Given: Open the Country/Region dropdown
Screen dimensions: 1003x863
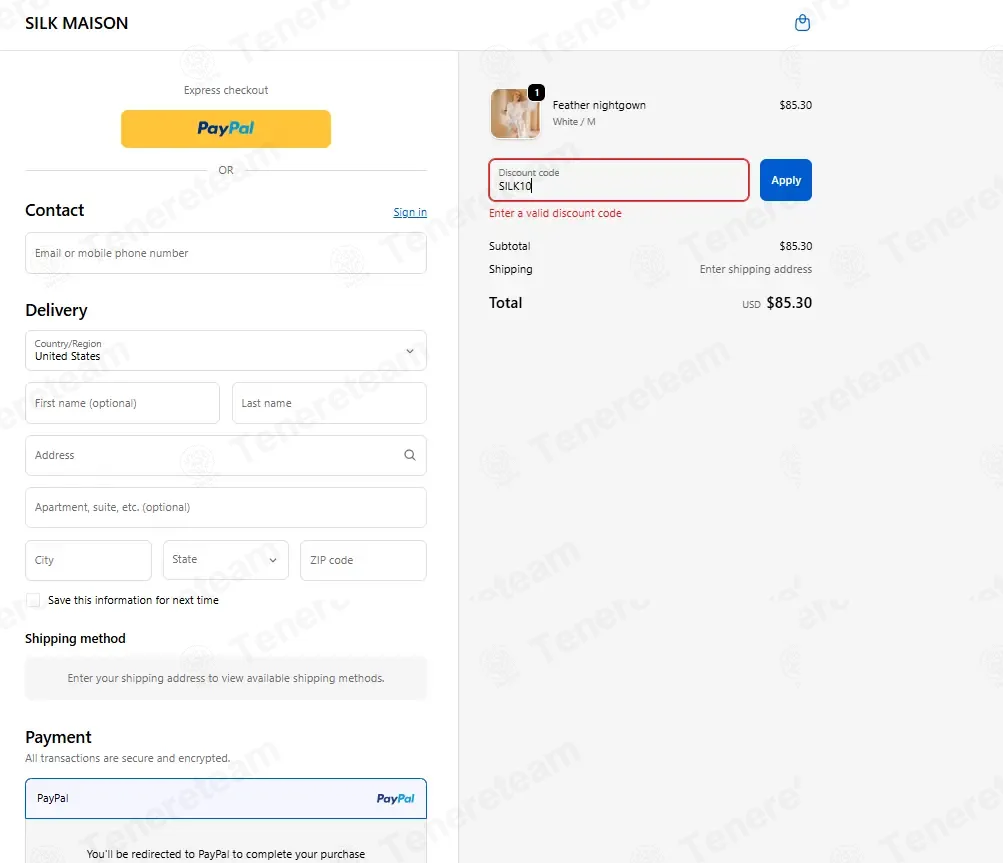Looking at the screenshot, I should tap(226, 351).
